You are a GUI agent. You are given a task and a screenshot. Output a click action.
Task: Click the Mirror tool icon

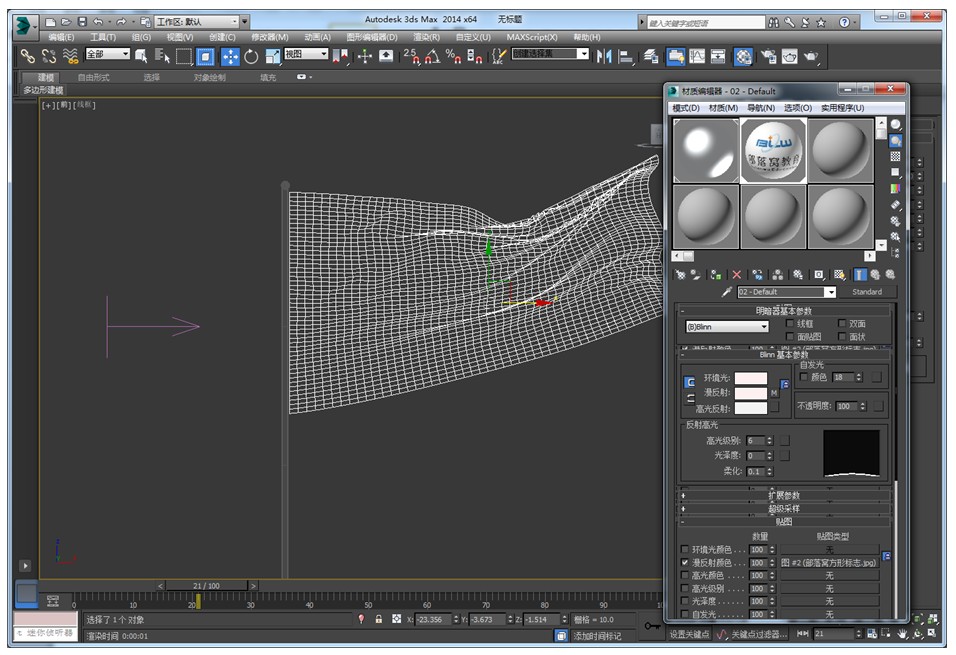(604, 57)
